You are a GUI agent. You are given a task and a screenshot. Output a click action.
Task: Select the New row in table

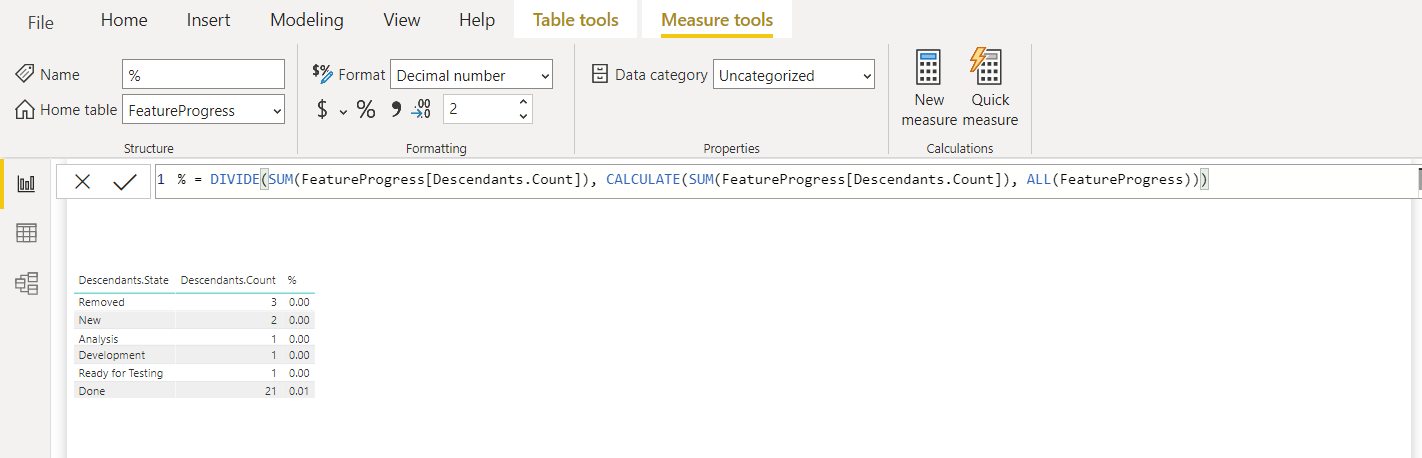[195, 320]
